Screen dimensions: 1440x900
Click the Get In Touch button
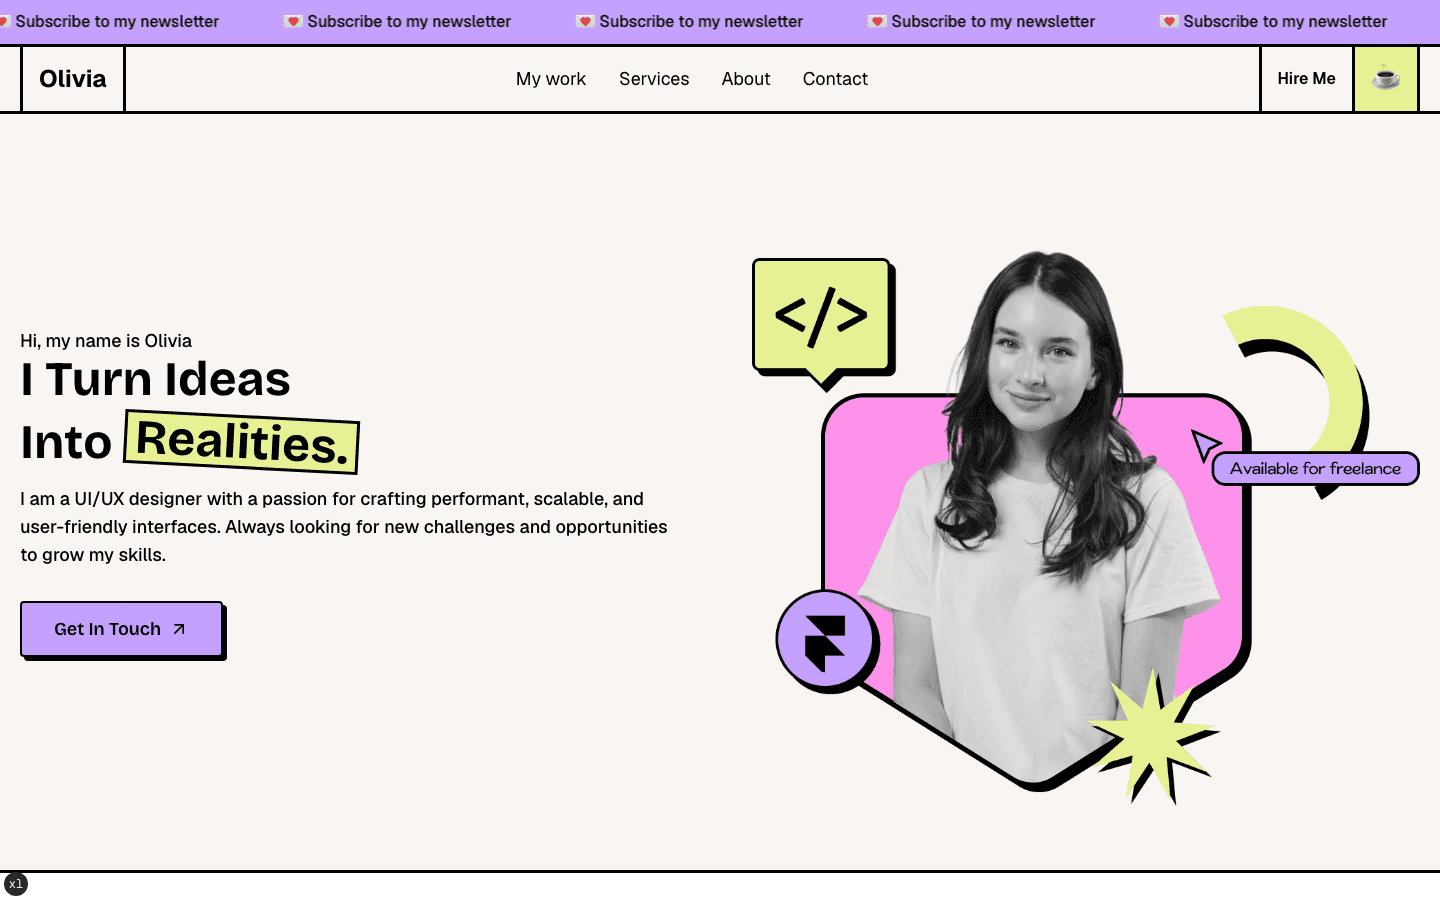coord(122,629)
